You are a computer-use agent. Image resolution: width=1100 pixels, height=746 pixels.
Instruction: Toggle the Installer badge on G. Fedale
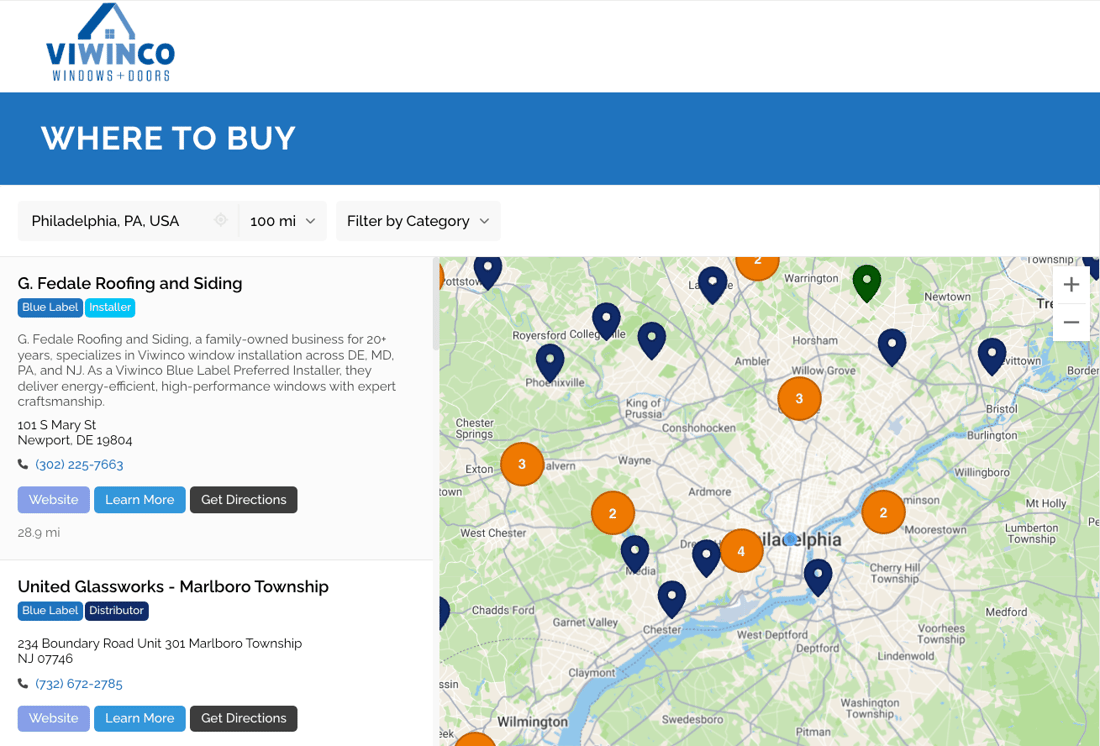tap(110, 307)
